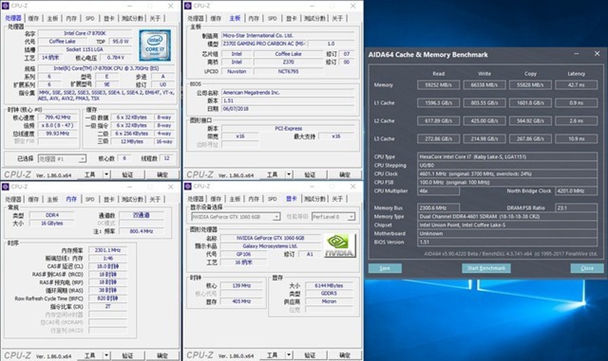Click the CPU Multiplier 46x field
This screenshot has height=361, width=608.
[x=439, y=191]
